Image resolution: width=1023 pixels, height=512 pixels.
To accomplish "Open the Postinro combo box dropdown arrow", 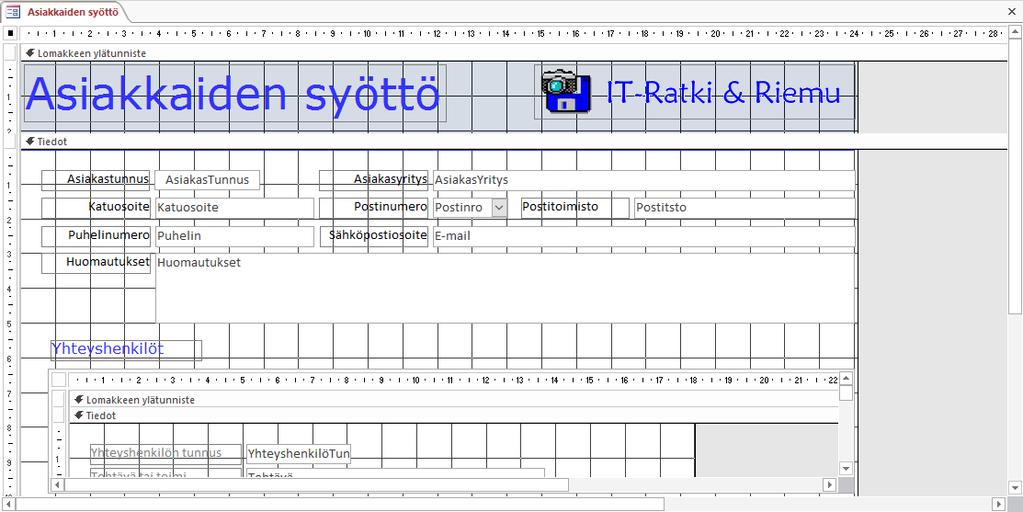I will tap(499, 207).
